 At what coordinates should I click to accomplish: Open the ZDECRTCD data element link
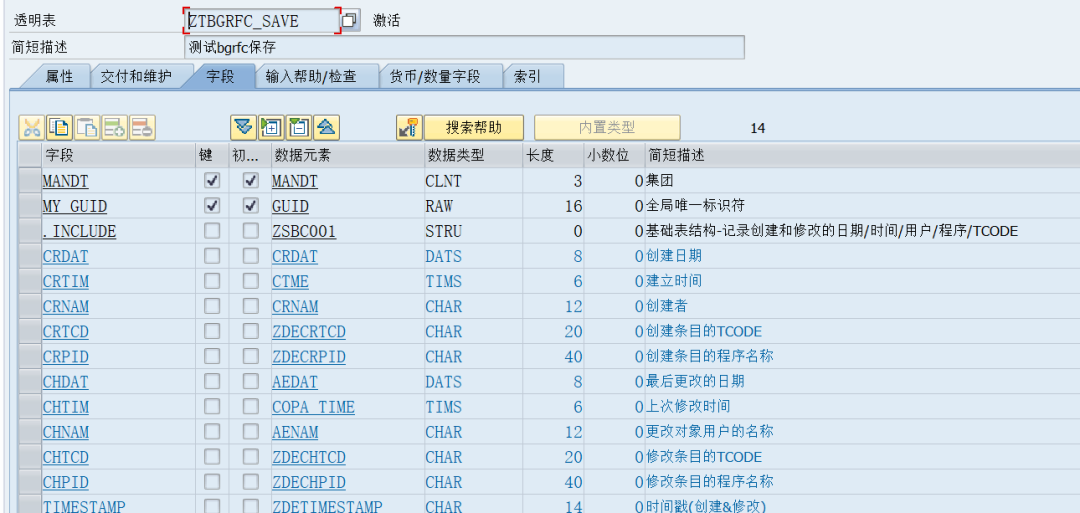[x=309, y=332]
